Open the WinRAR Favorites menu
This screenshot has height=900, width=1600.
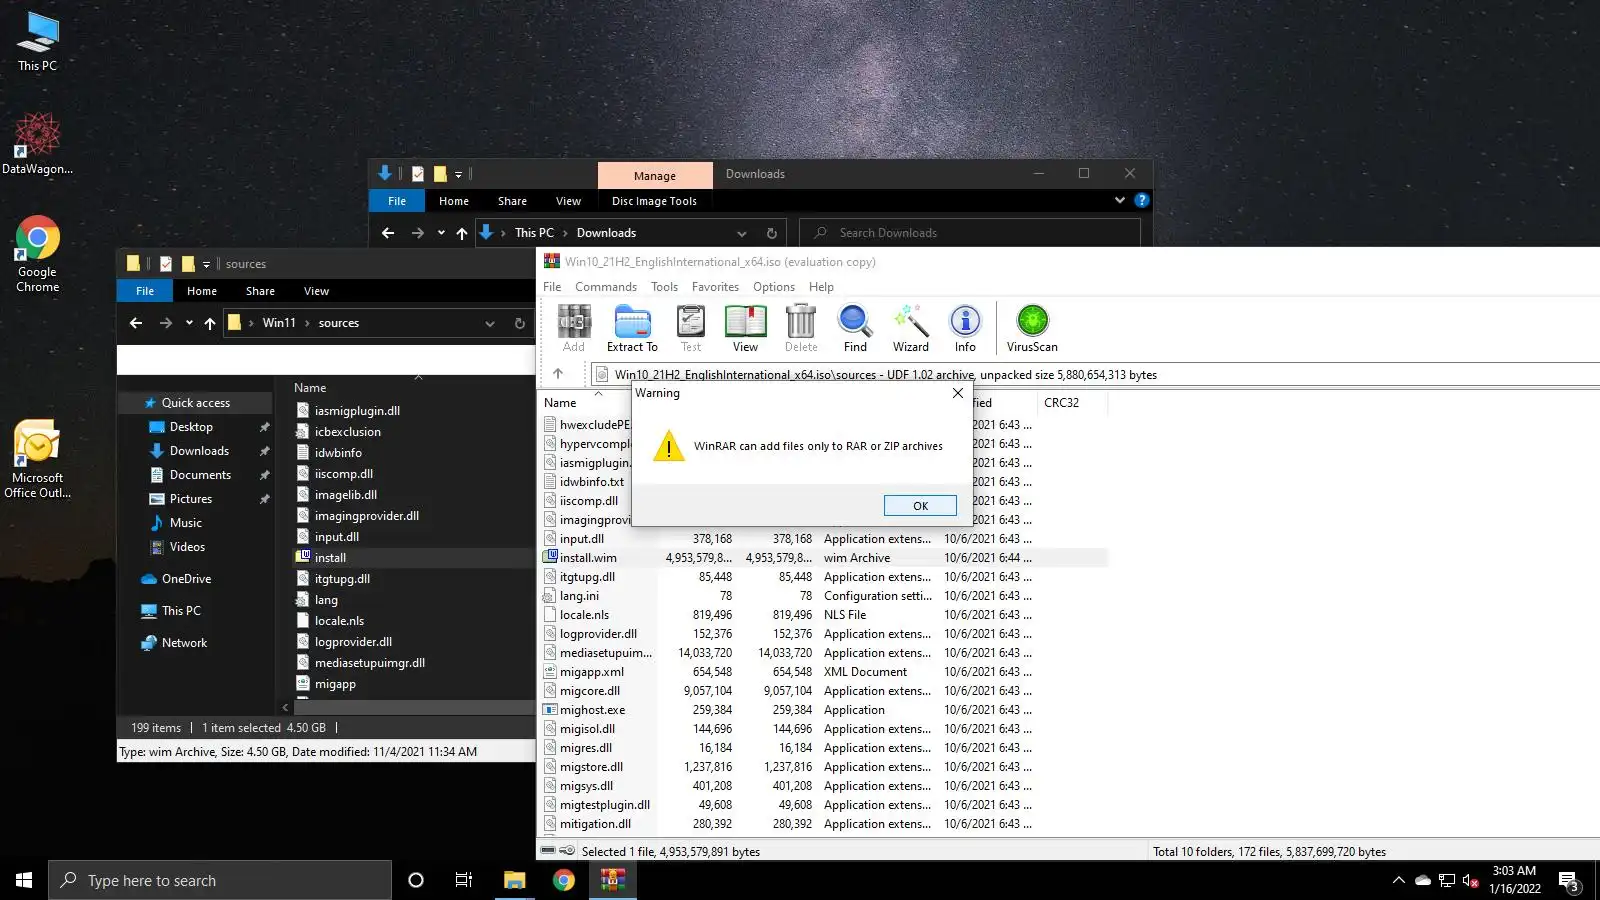pos(716,287)
